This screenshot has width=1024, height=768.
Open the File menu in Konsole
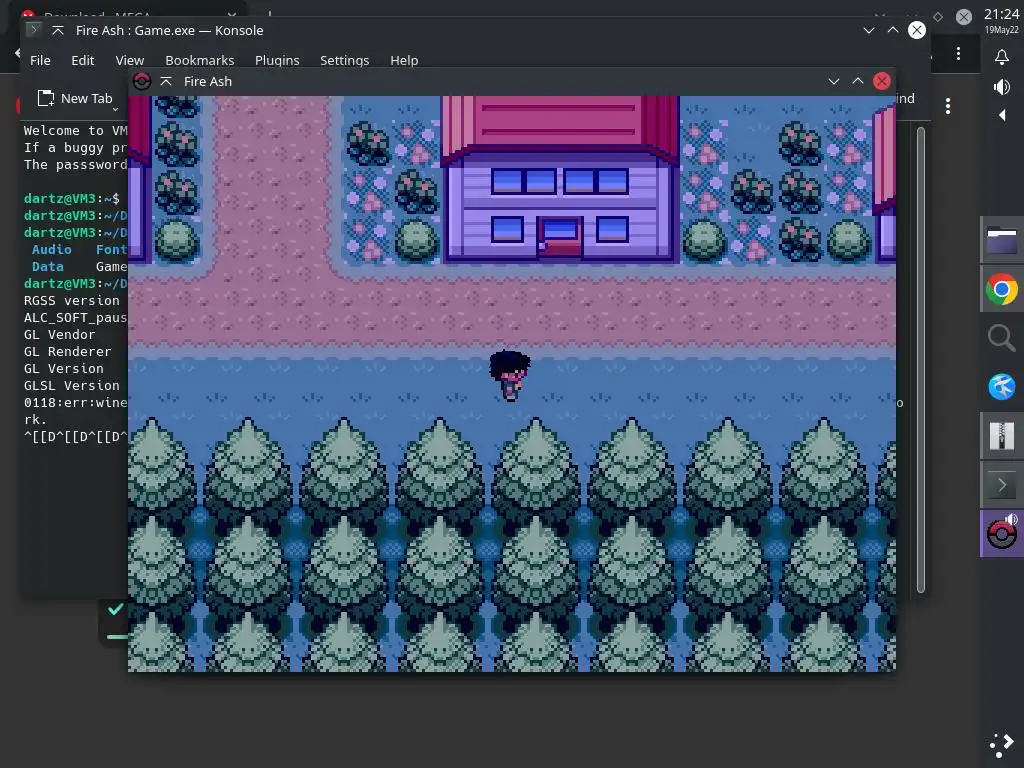click(40, 60)
